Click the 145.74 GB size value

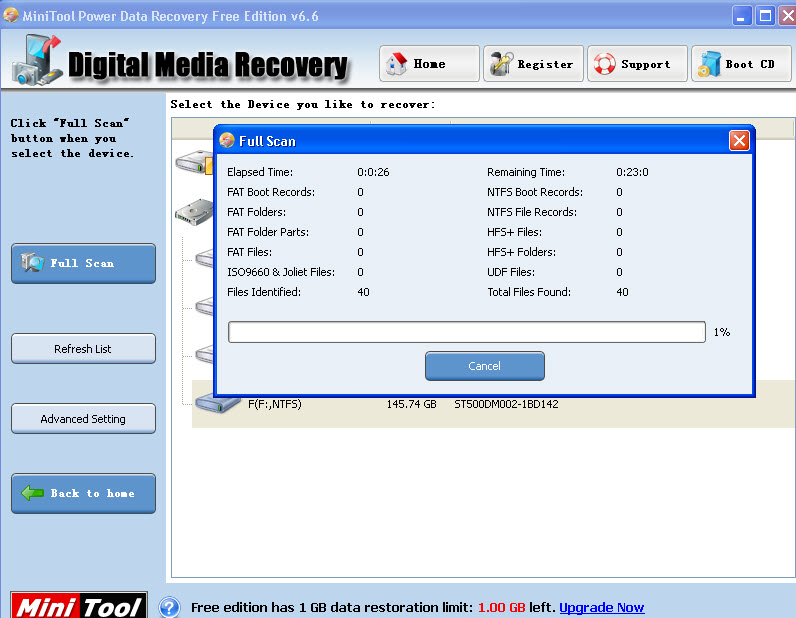pos(412,404)
